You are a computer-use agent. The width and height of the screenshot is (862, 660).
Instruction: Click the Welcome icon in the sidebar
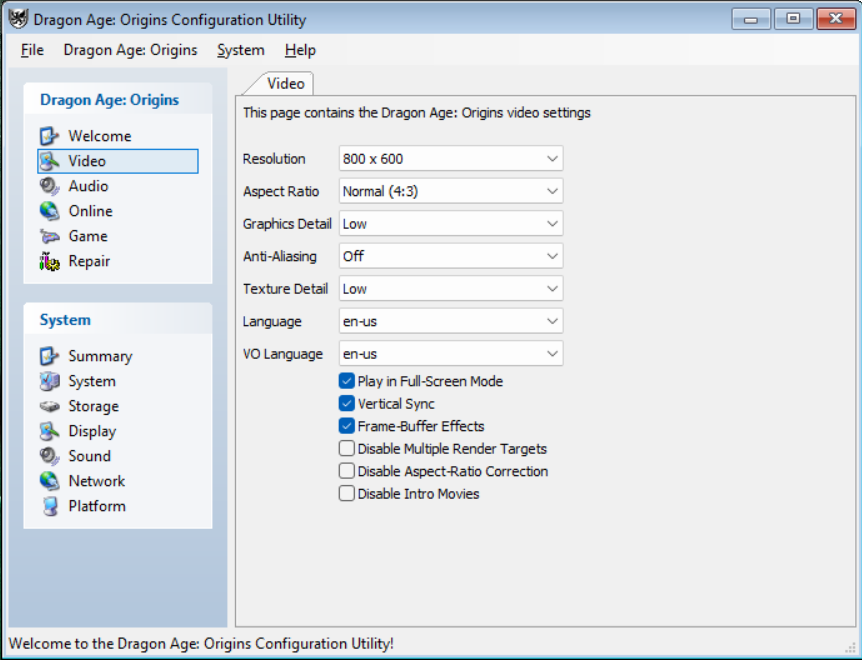pos(50,136)
